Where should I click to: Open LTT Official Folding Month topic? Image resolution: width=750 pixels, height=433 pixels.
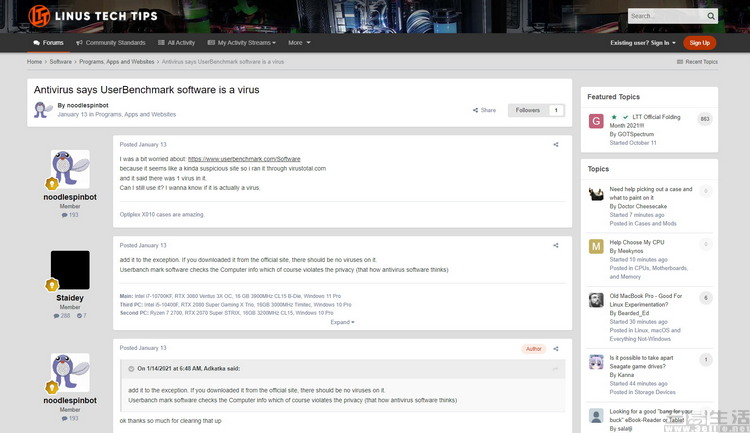[645, 121]
